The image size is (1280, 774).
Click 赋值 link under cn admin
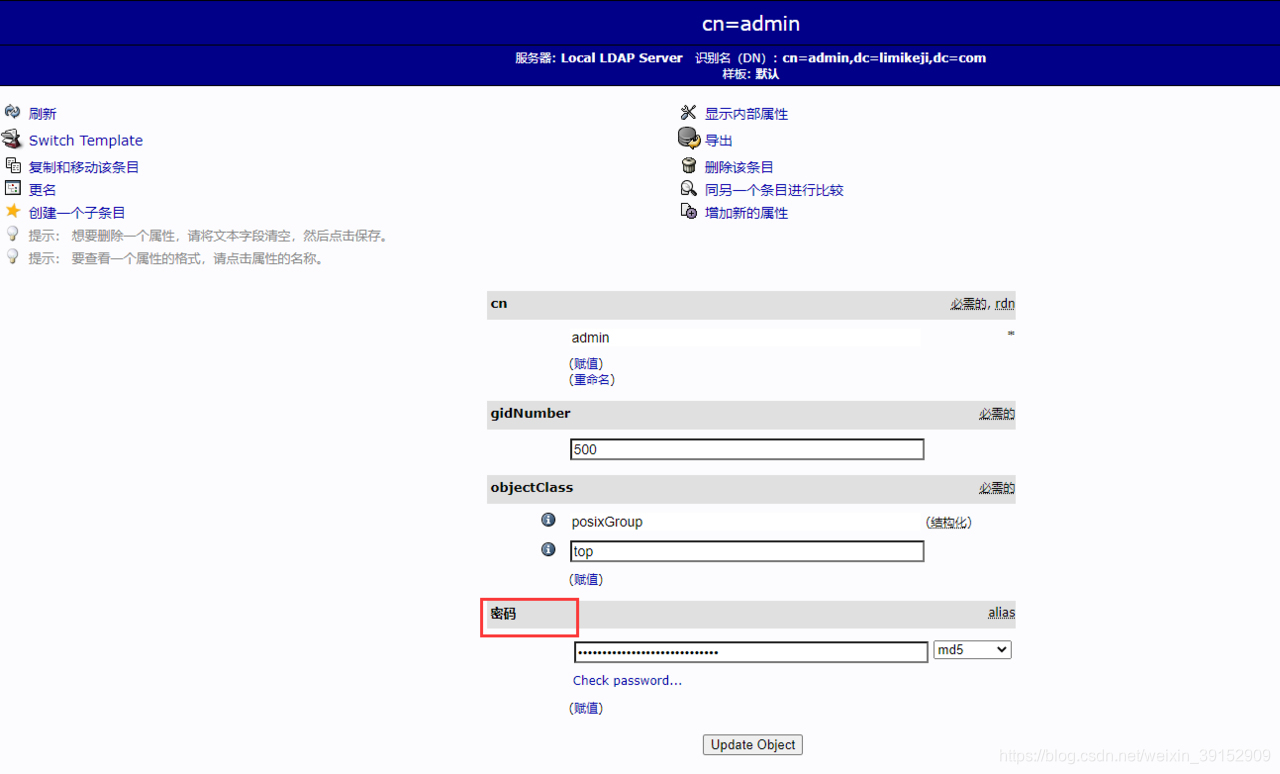[586, 364]
